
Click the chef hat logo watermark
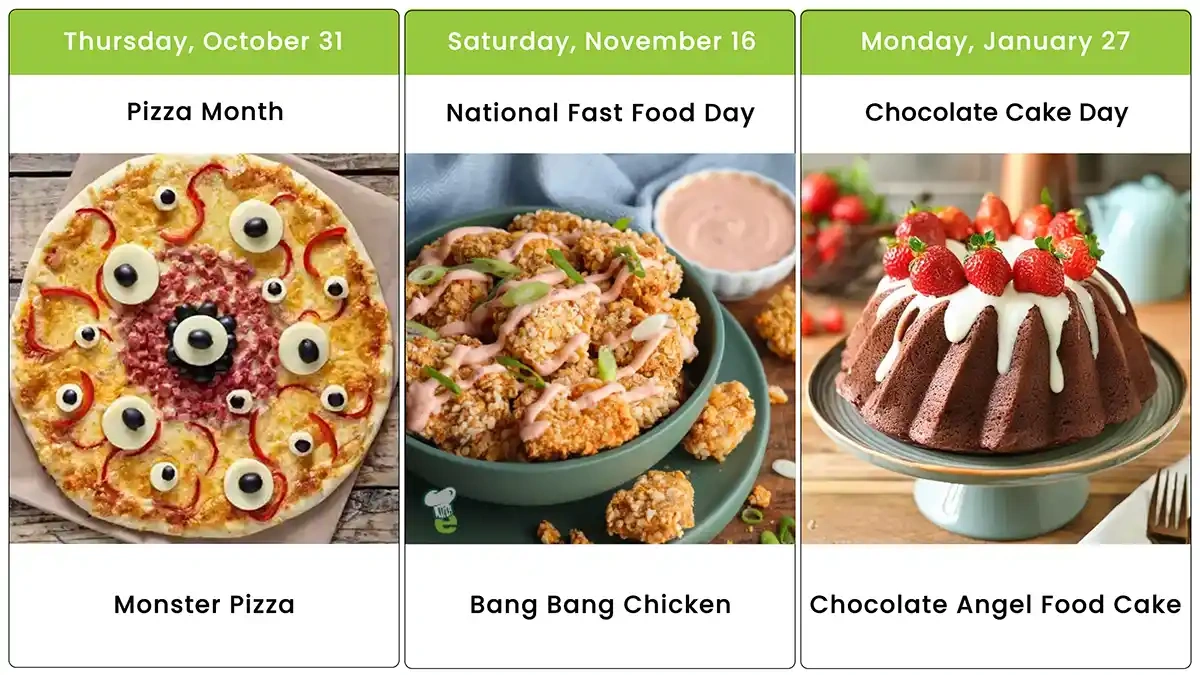[x=441, y=509]
